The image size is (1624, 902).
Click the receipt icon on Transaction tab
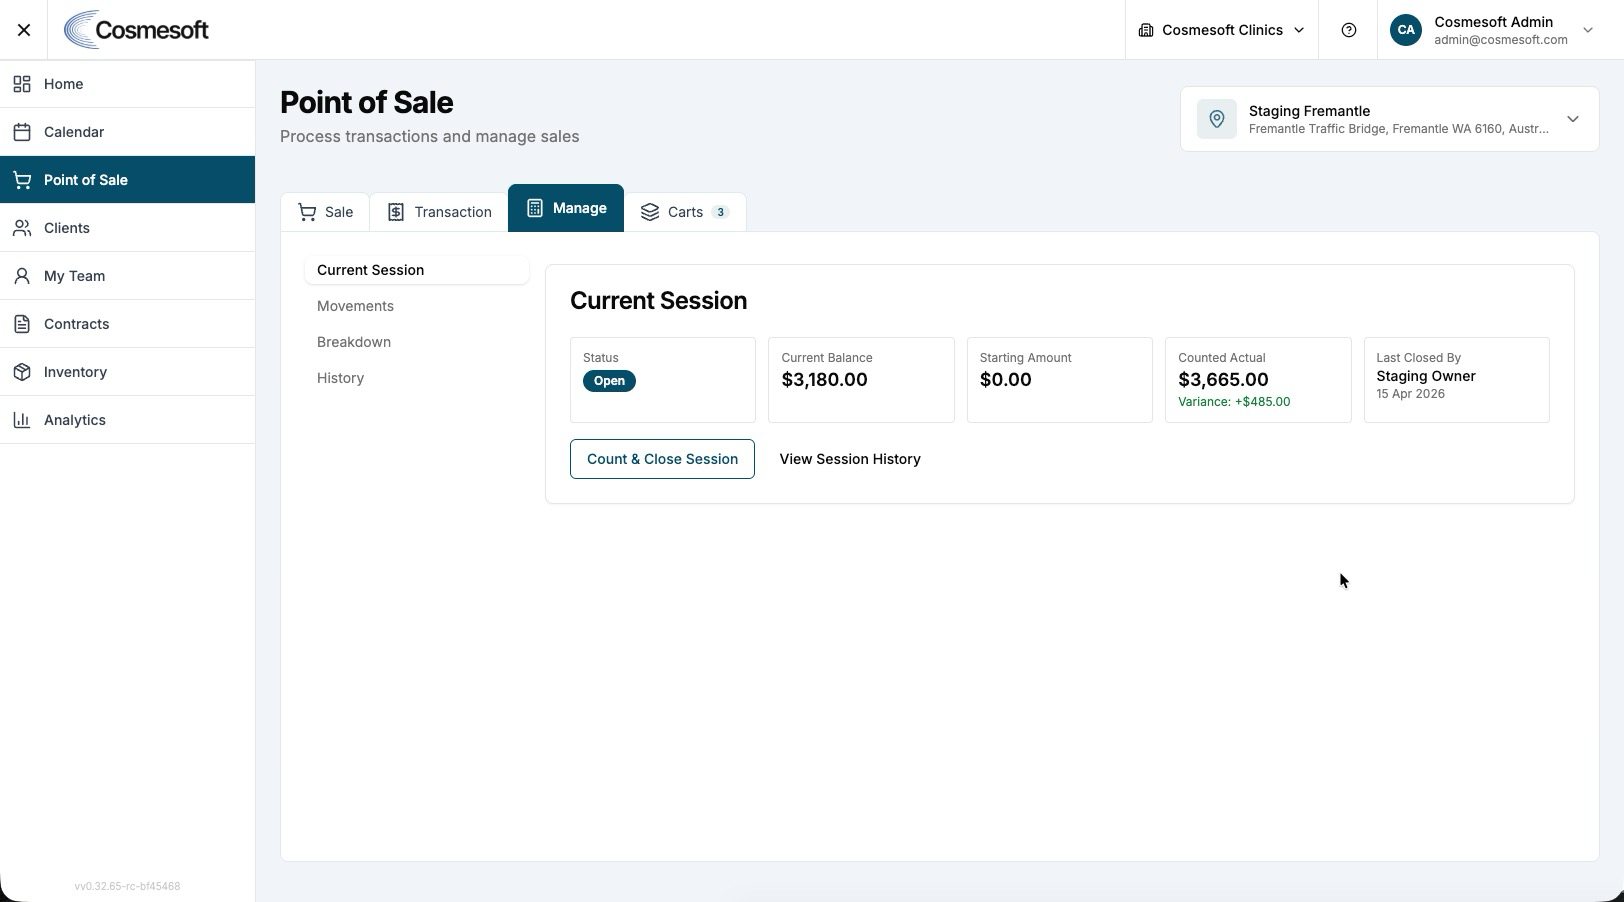[x=396, y=212]
